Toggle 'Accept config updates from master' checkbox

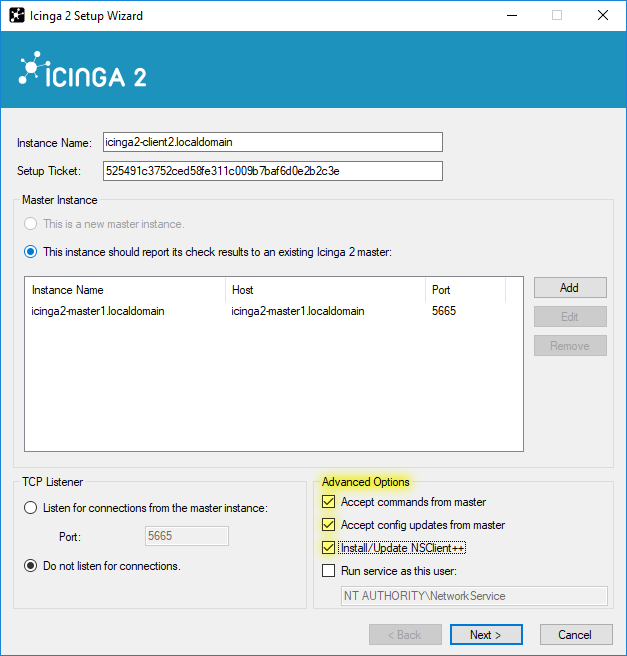point(328,525)
